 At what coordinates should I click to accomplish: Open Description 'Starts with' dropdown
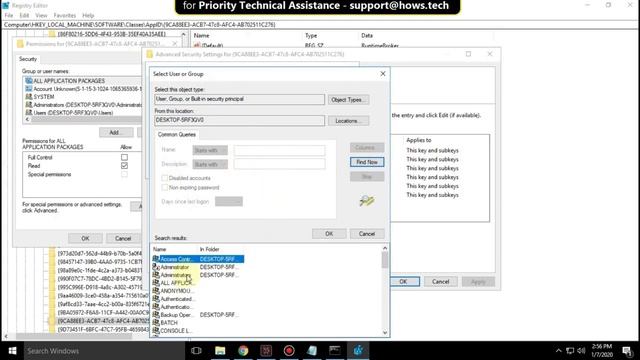pyautogui.click(x=210, y=164)
